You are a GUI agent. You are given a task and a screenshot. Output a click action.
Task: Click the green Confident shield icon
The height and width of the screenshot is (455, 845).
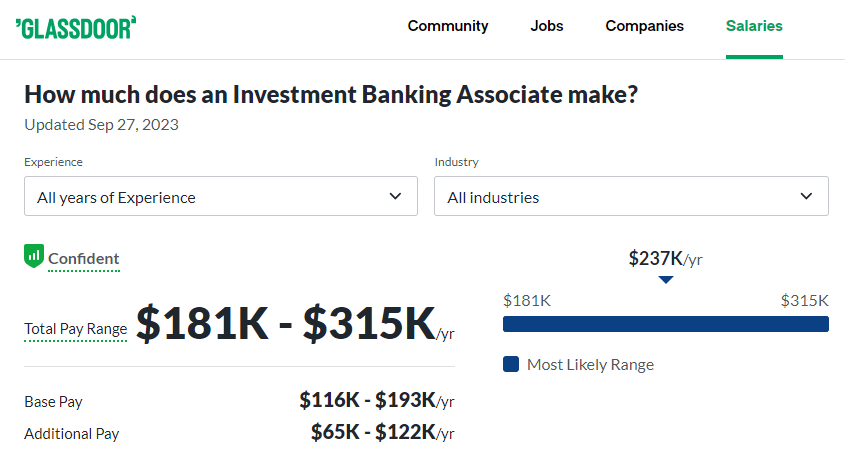[x=34, y=256]
